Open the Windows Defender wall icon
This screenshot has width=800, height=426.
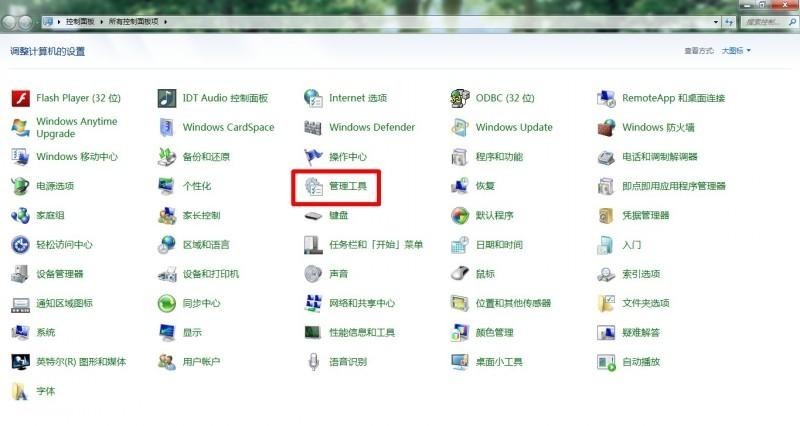pyautogui.click(x=313, y=128)
